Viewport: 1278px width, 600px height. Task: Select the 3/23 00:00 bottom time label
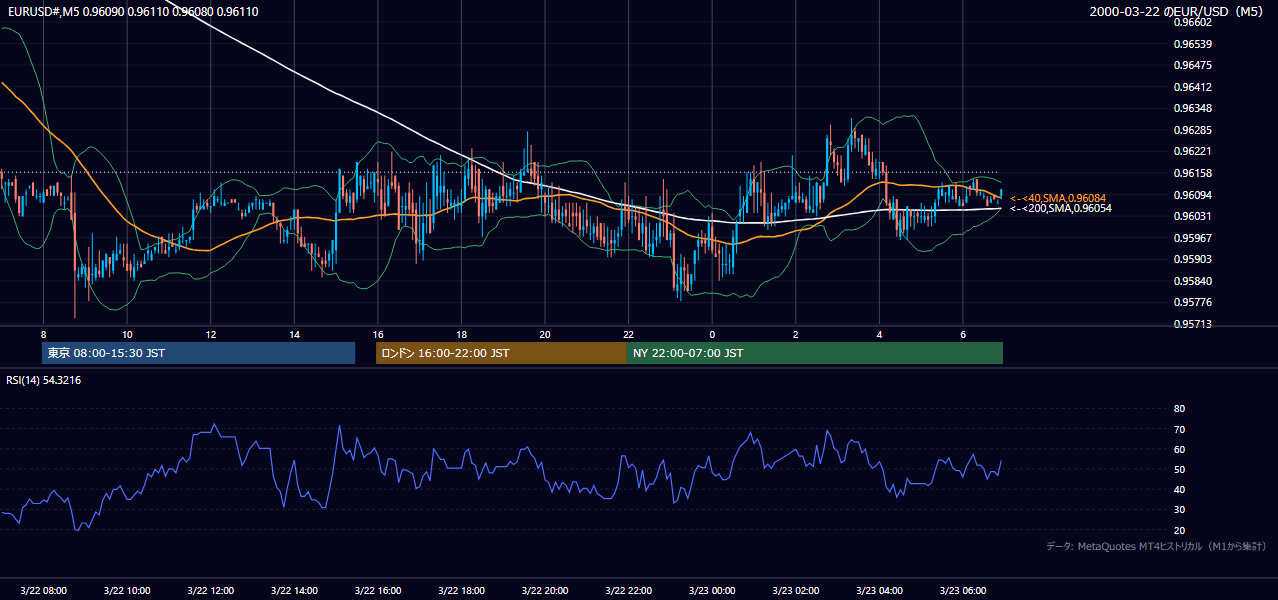712,591
